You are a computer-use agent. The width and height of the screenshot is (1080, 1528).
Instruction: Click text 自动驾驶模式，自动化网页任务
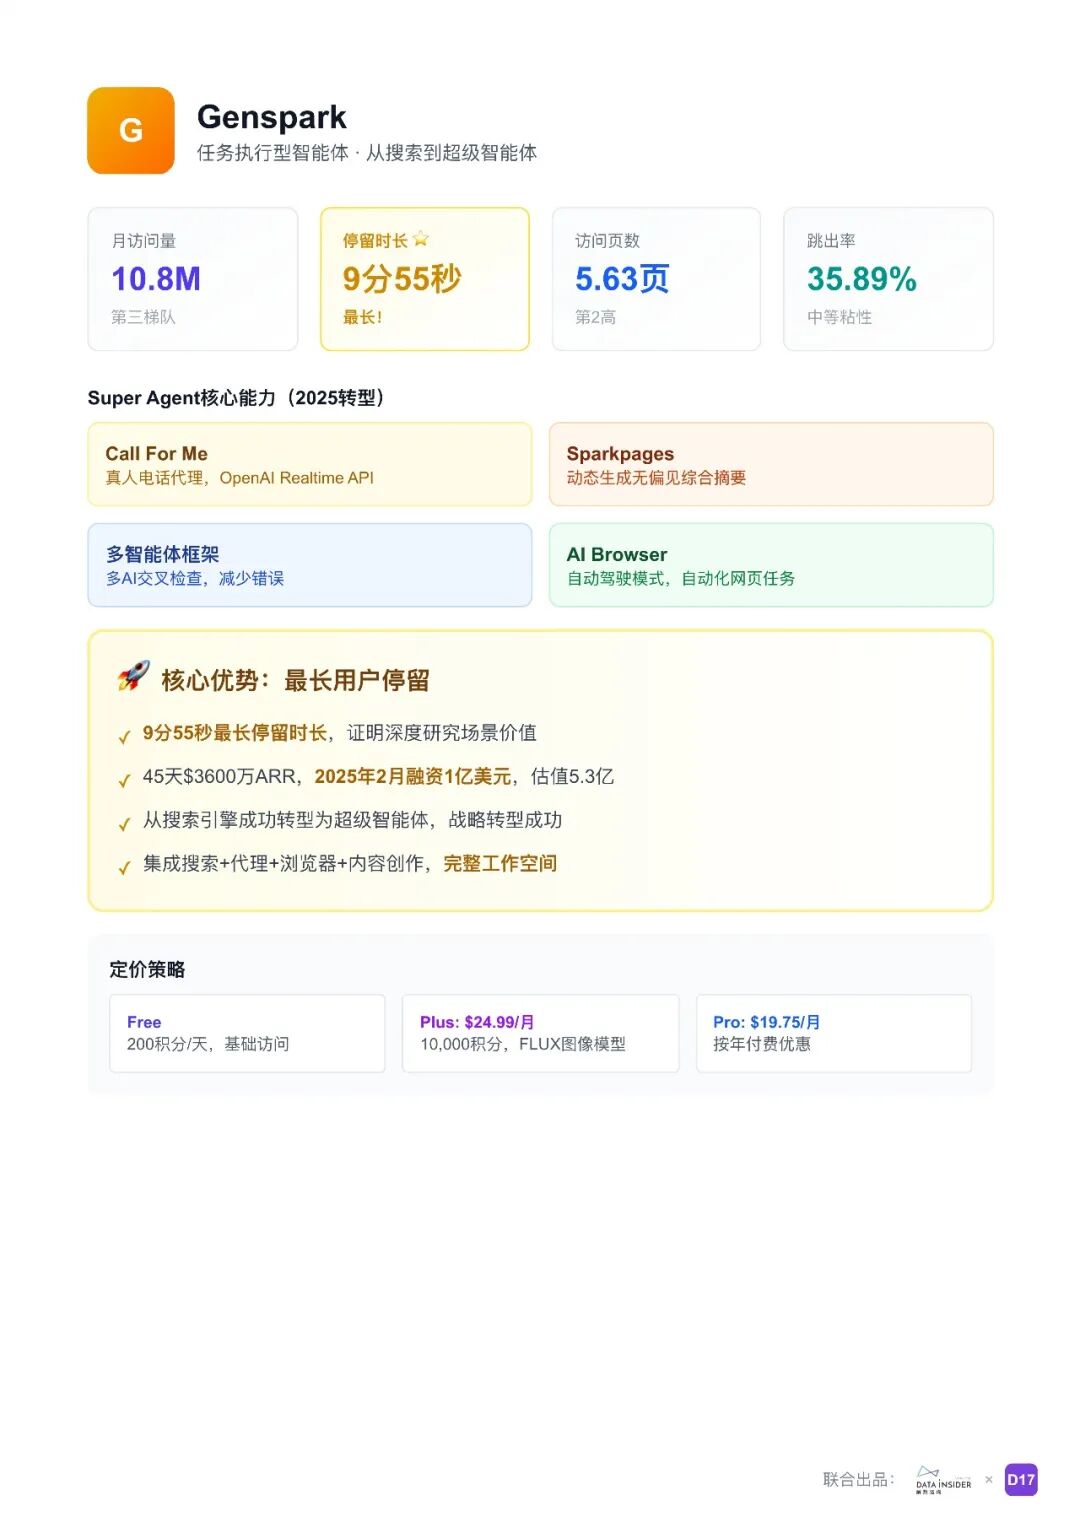(681, 578)
